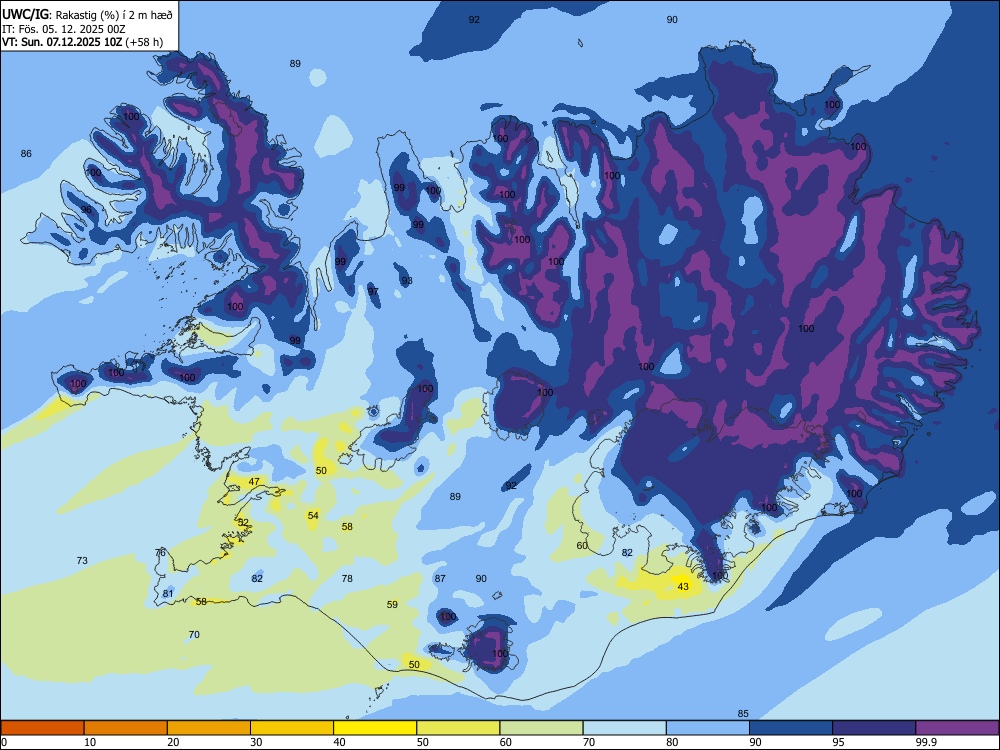Click the humidity value 85 above the legend
This screenshot has height=750, width=1000.
pos(743,714)
